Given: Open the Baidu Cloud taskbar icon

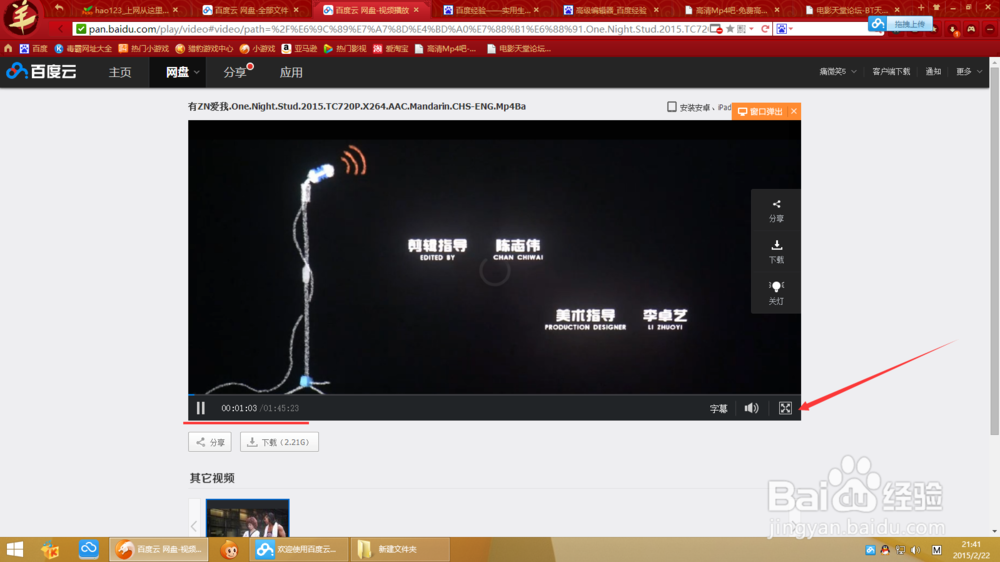Looking at the screenshot, I should [89, 549].
